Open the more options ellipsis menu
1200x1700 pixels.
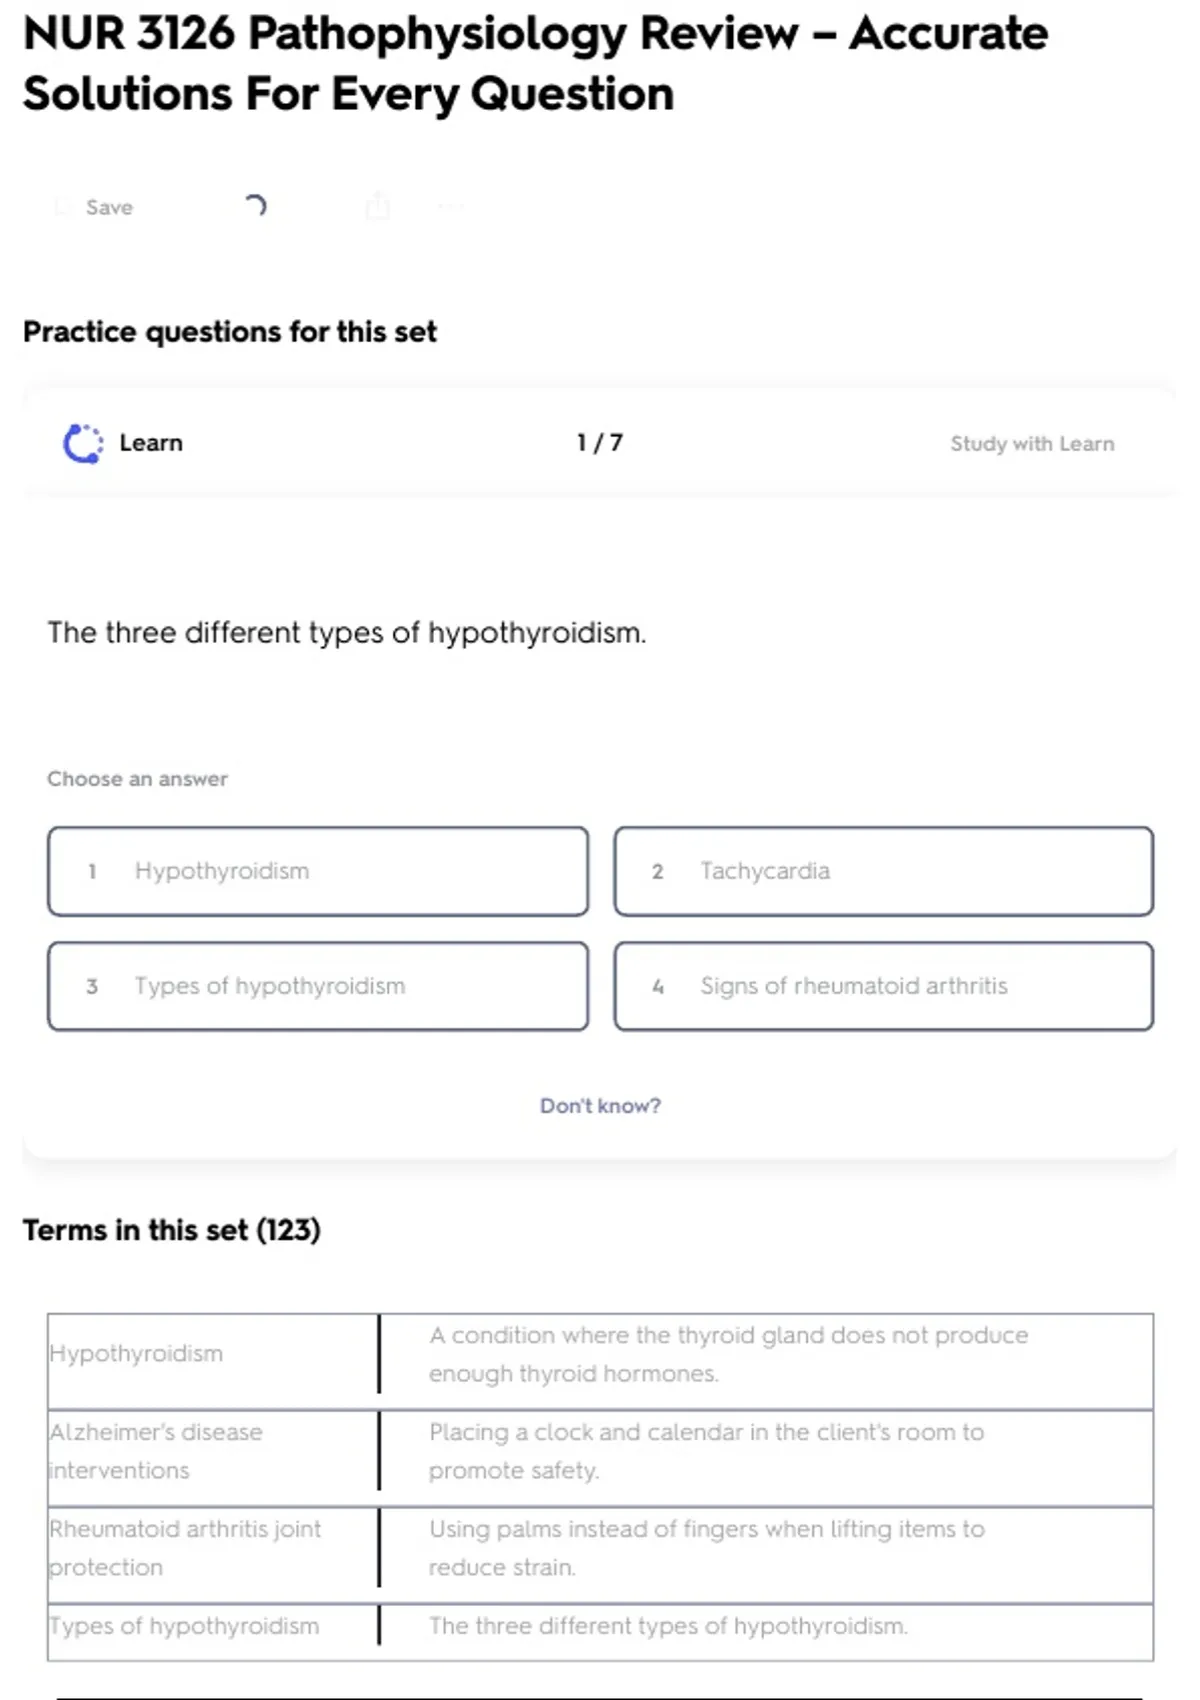pos(451,207)
